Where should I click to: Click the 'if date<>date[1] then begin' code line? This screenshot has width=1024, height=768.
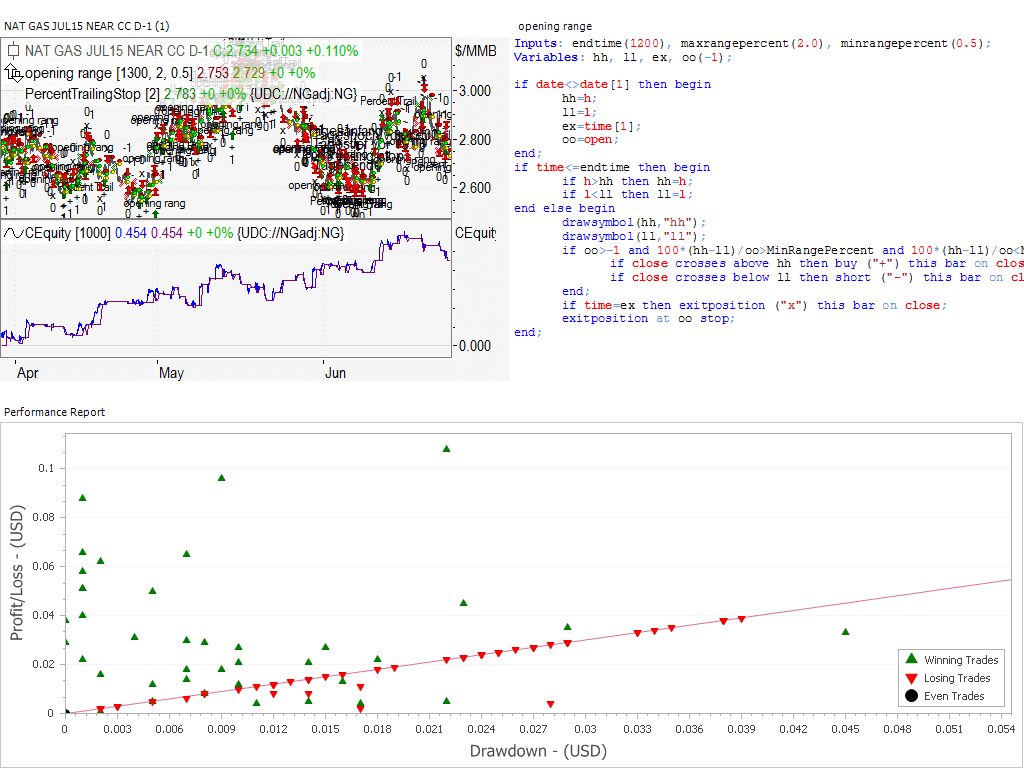pyautogui.click(x=613, y=84)
